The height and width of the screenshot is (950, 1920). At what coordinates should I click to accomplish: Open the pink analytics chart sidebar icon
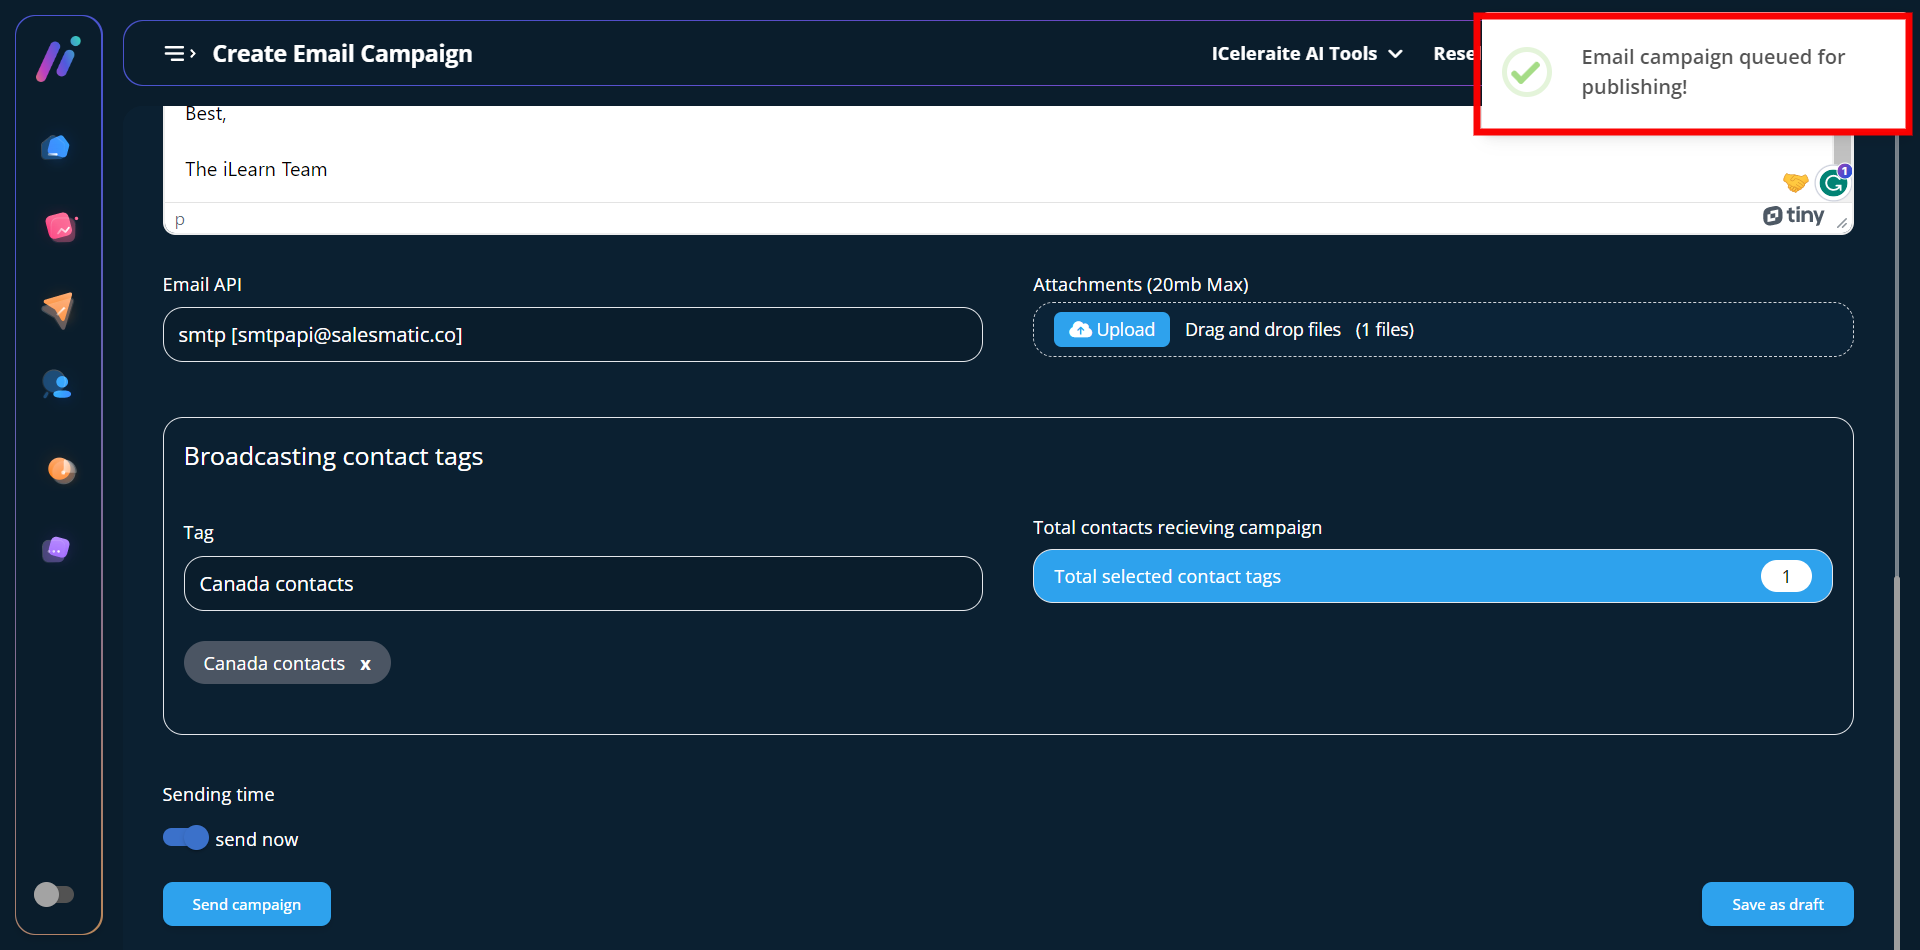tap(59, 227)
